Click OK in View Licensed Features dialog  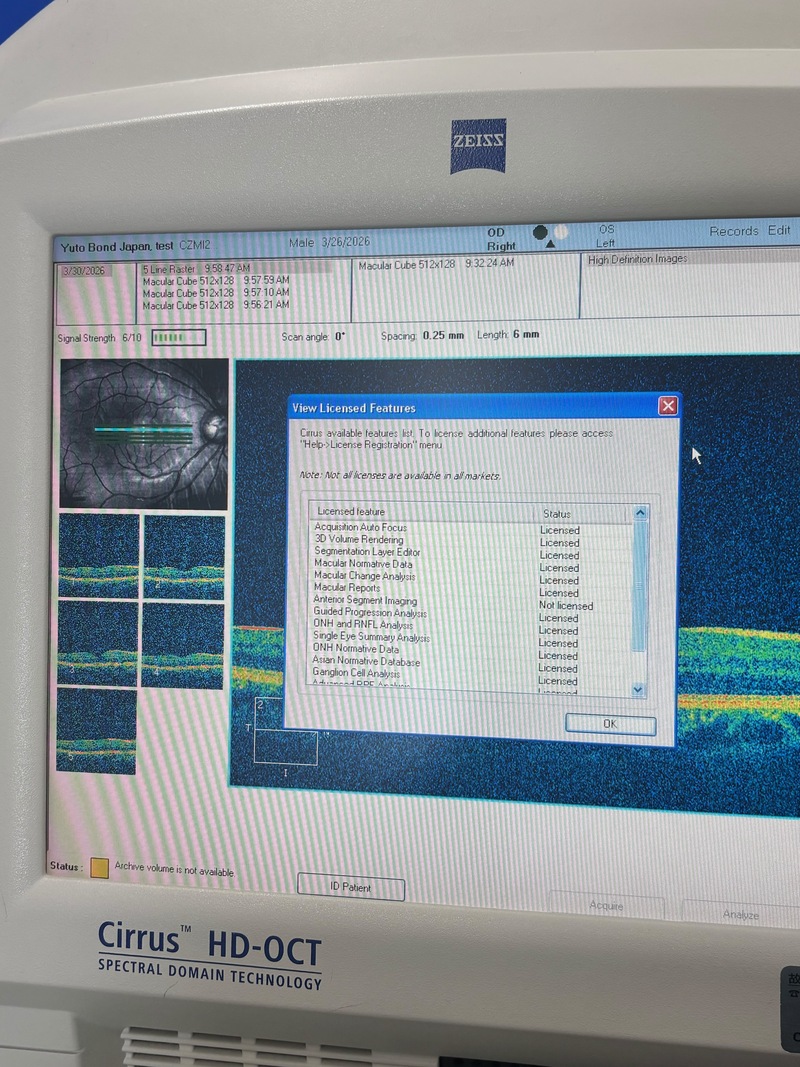click(609, 724)
